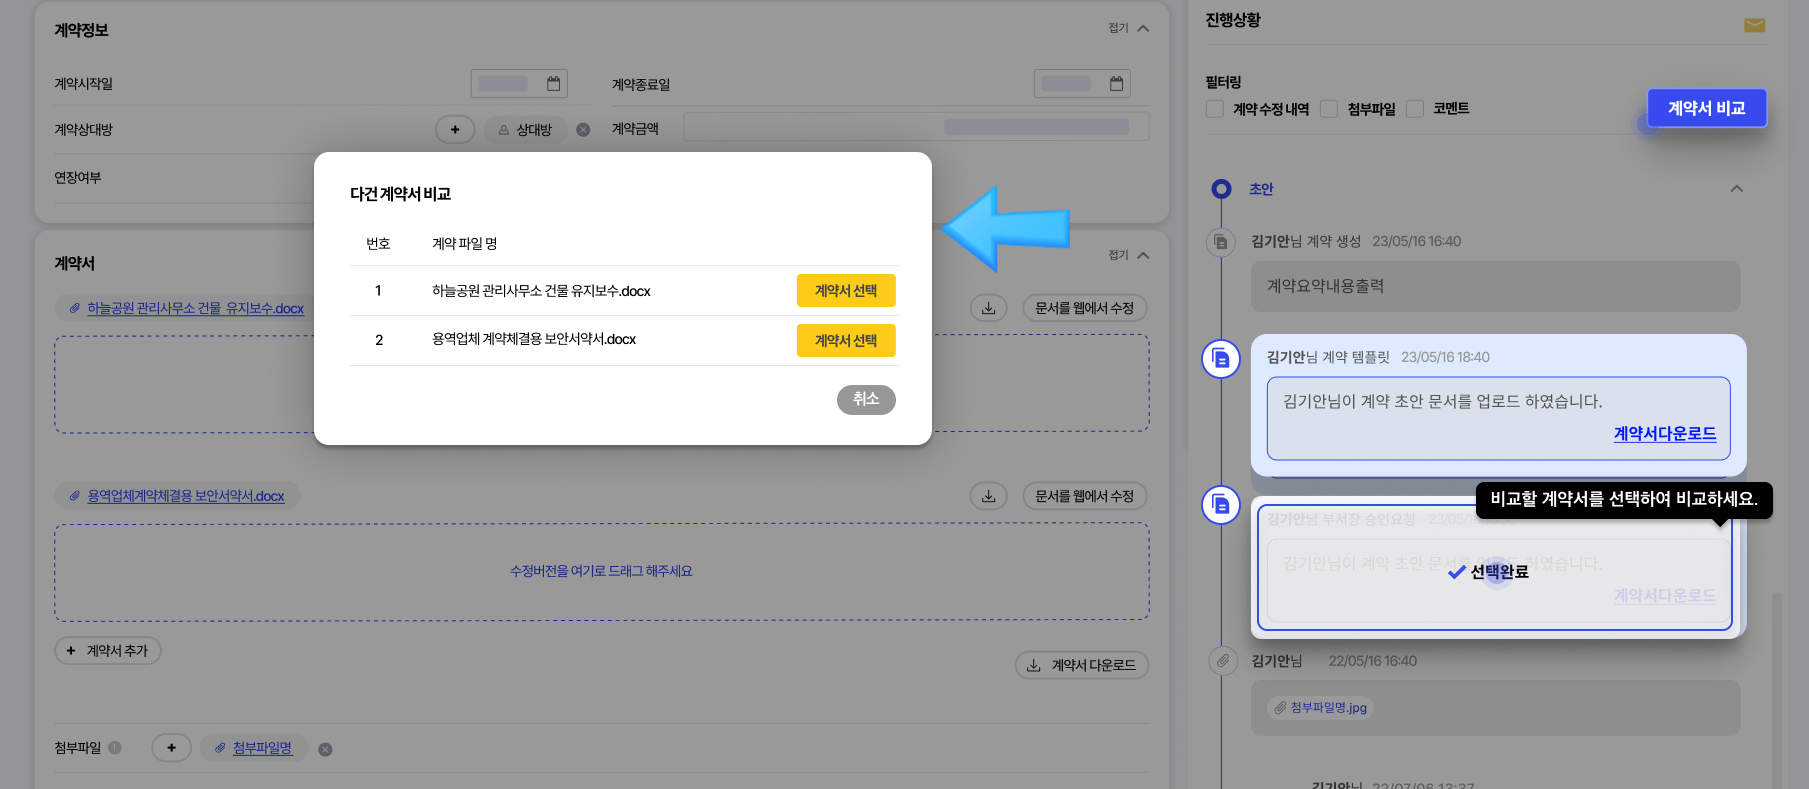
Task: Cancel the 다건 계약서 비교 dialog
Action: [866, 399]
